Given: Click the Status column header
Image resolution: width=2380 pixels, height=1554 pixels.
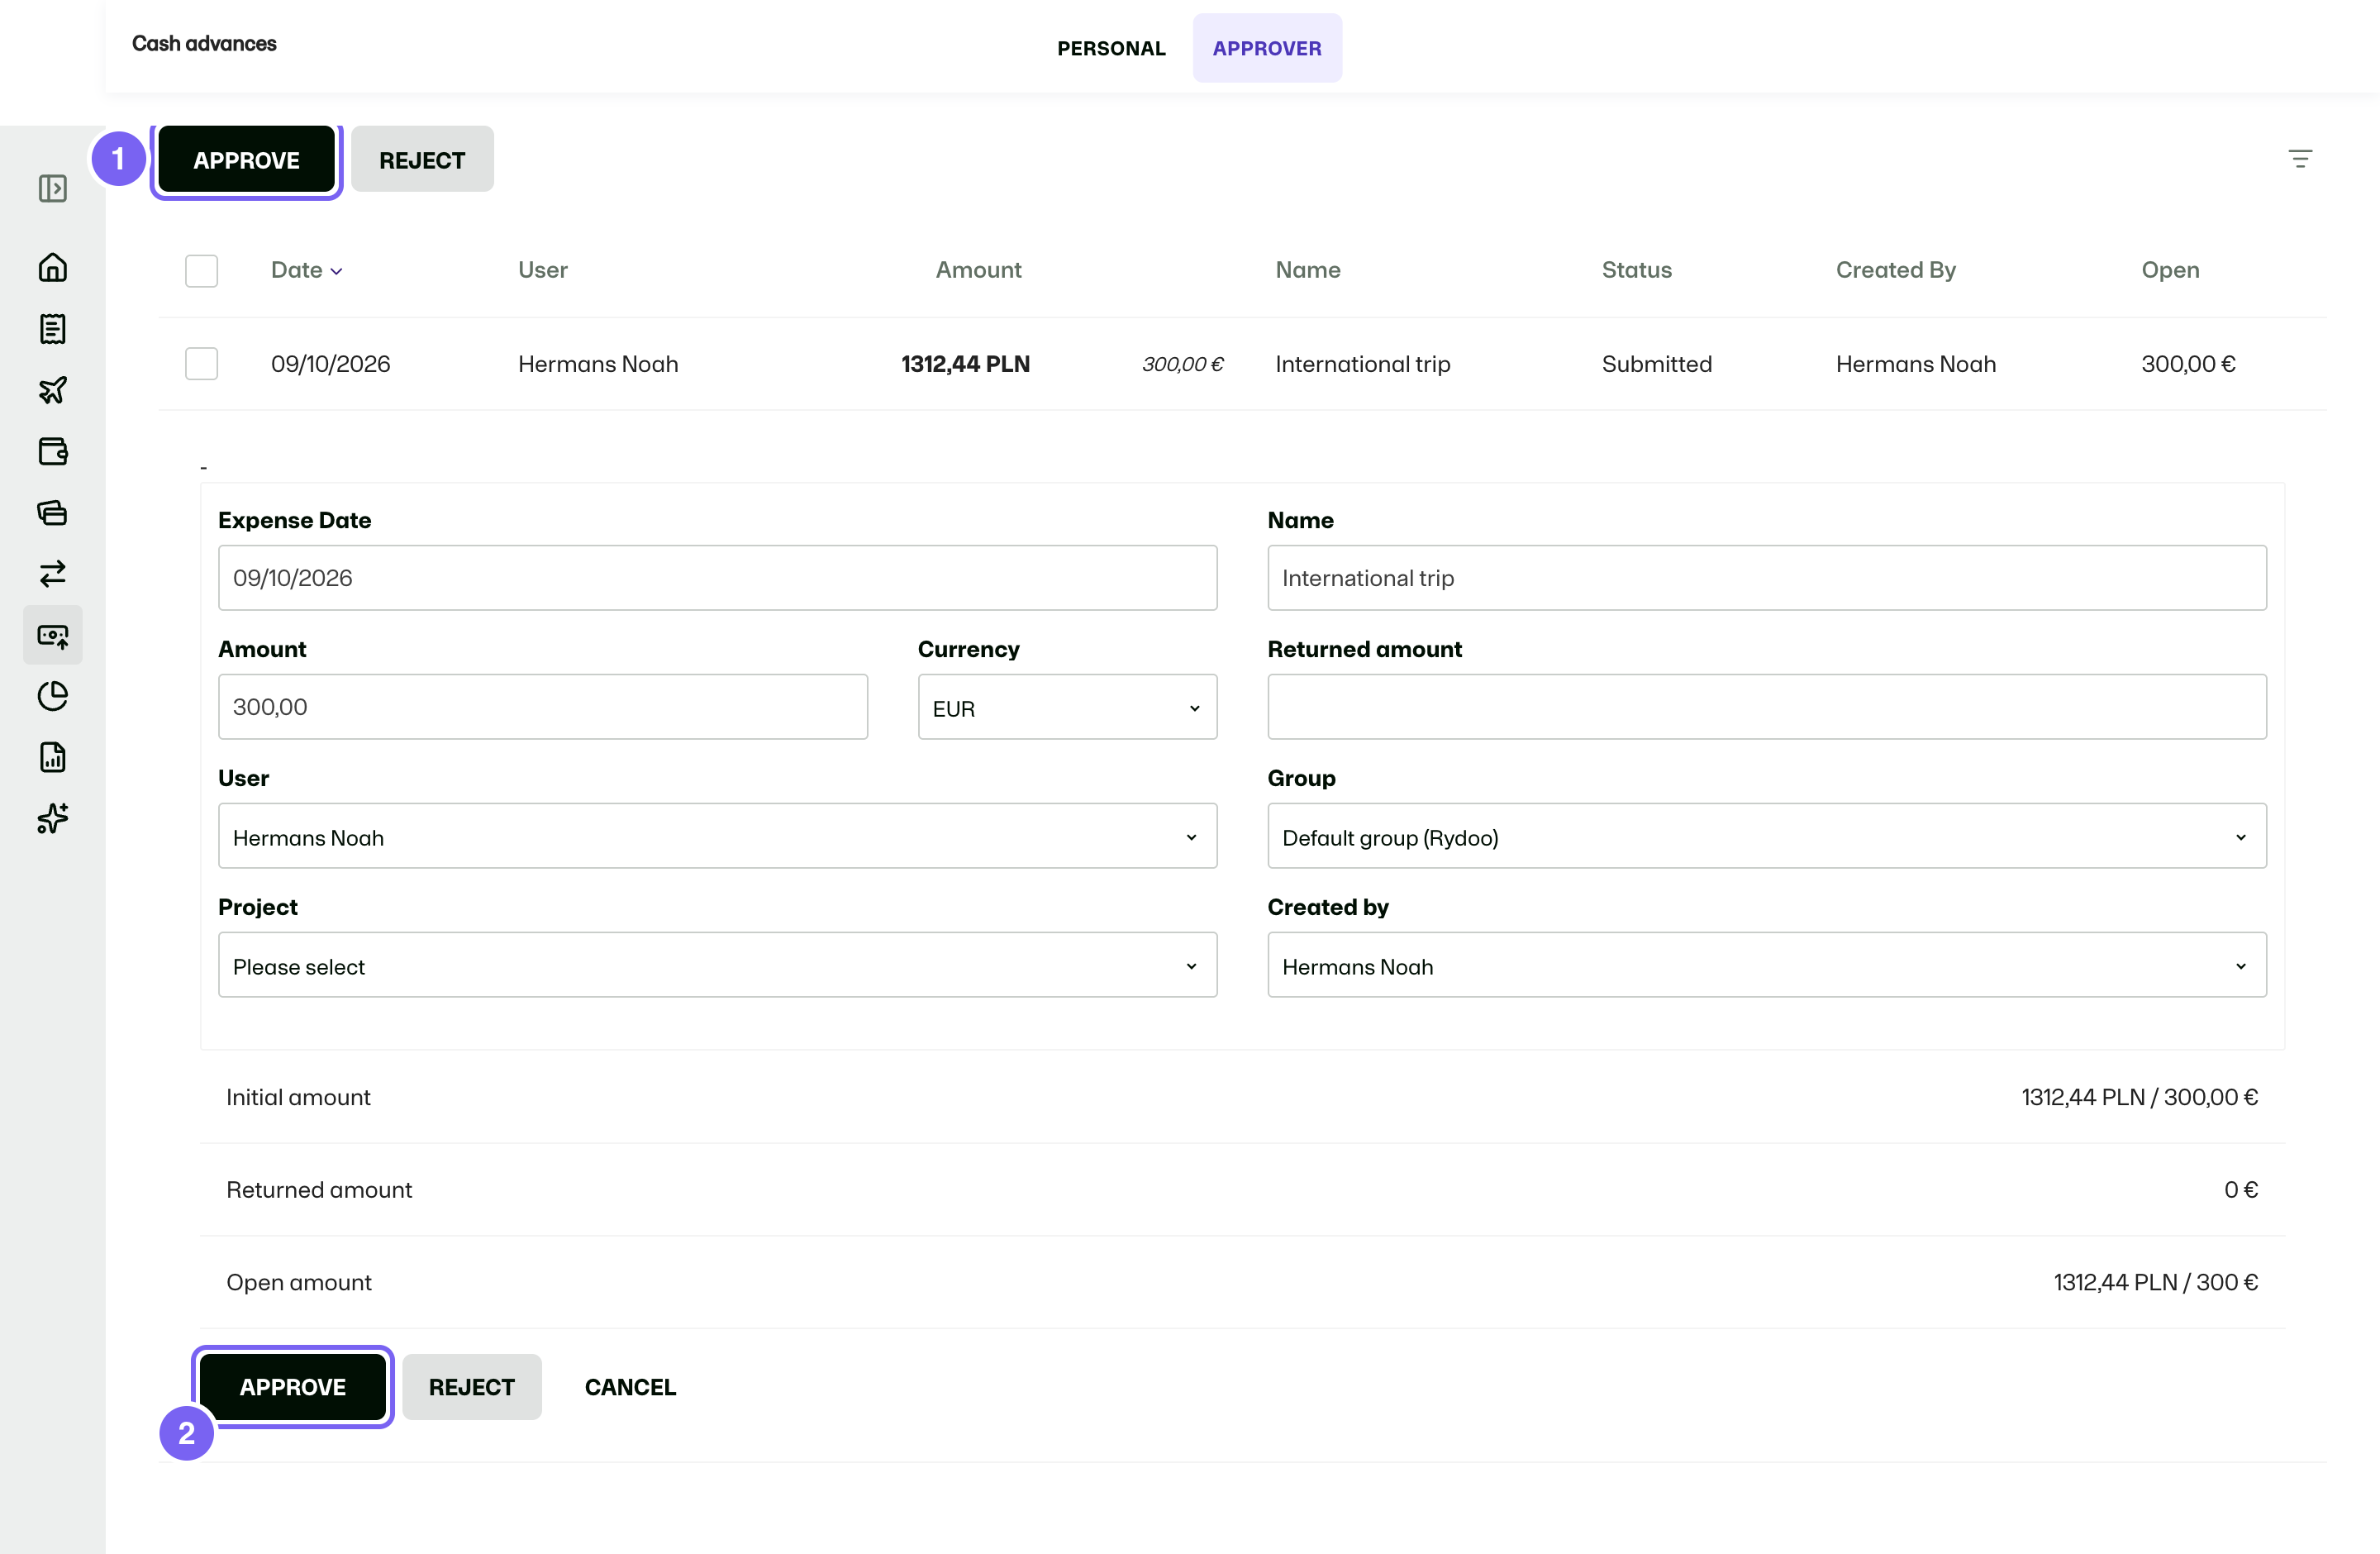Looking at the screenshot, I should click(x=1636, y=270).
